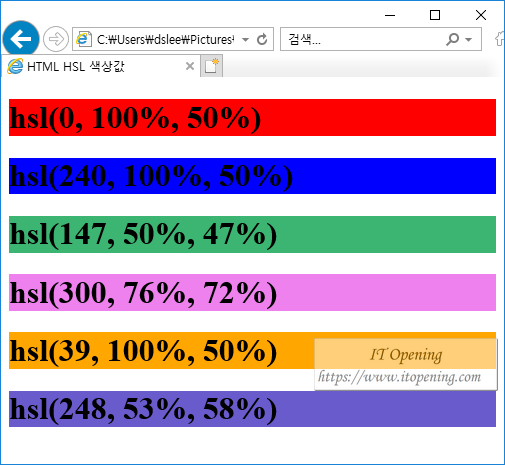
Task: Open the search provider dropdown arrow
Action: pos(468,40)
